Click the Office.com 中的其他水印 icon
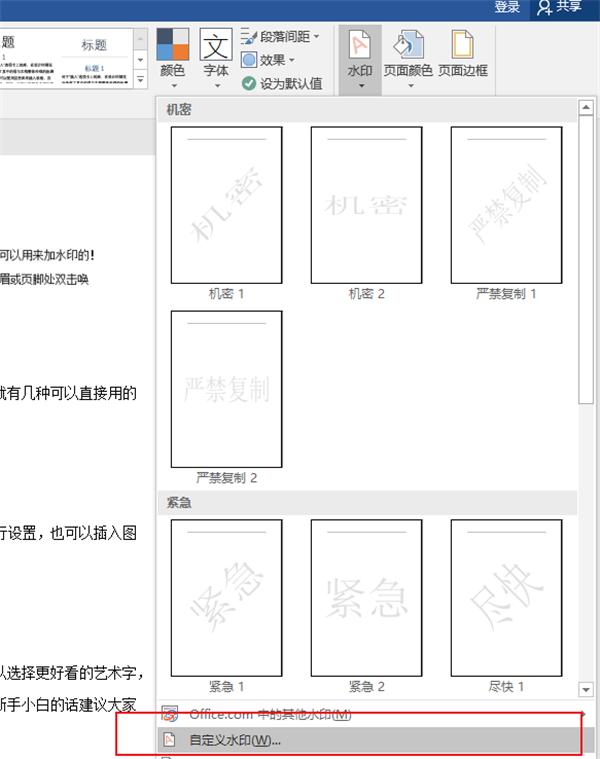The image size is (600, 759). 170,713
